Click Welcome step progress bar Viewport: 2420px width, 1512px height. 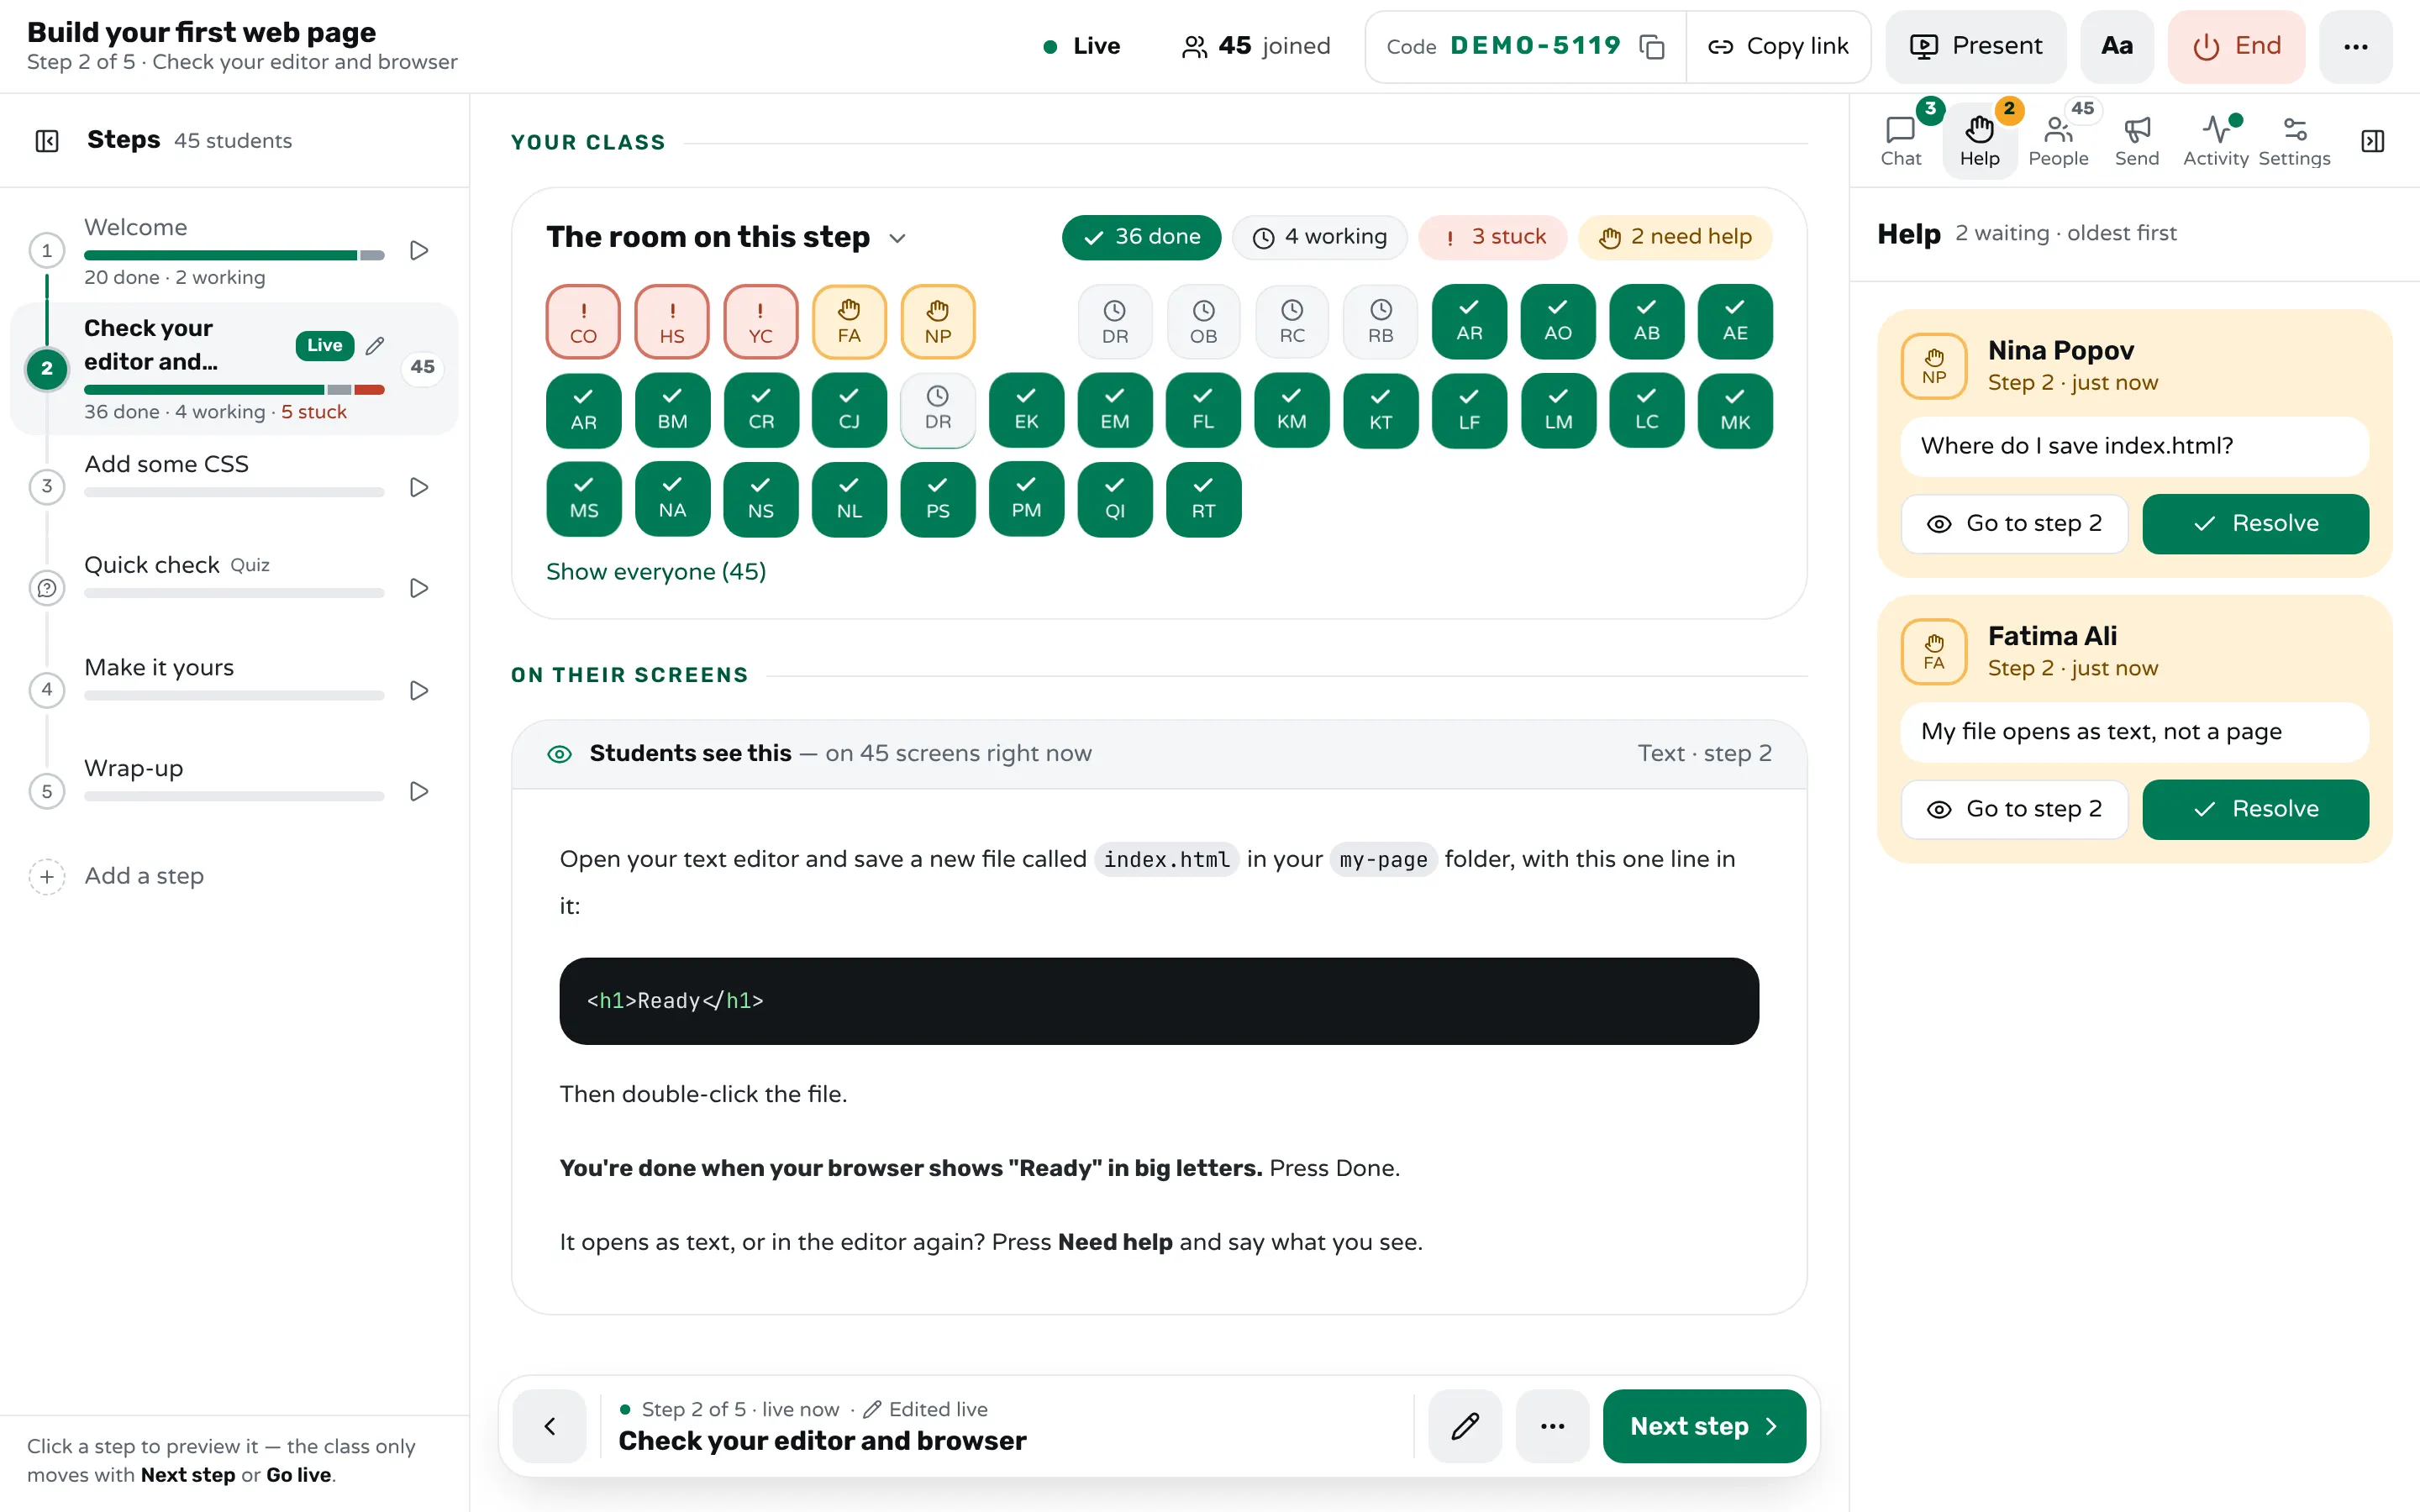pyautogui.click(x=234, y=255)
